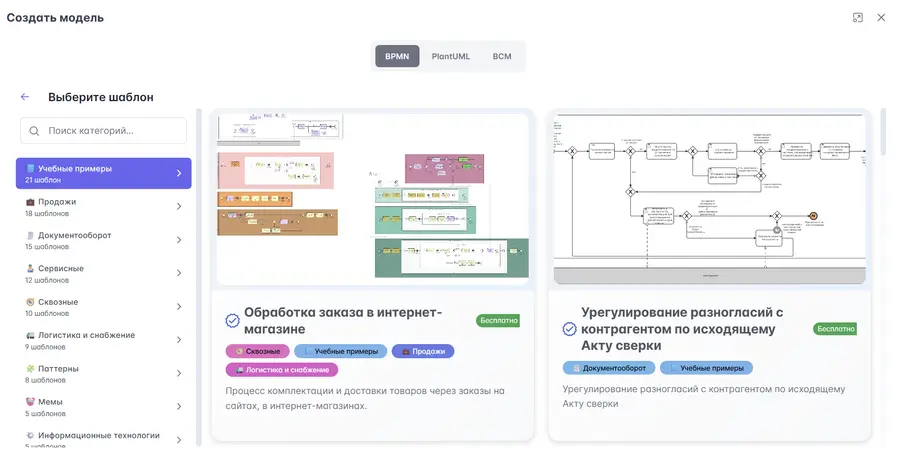Click the expand dialog icon at top right
Viewport: 900px width, 466px height.
pos(858,18)
